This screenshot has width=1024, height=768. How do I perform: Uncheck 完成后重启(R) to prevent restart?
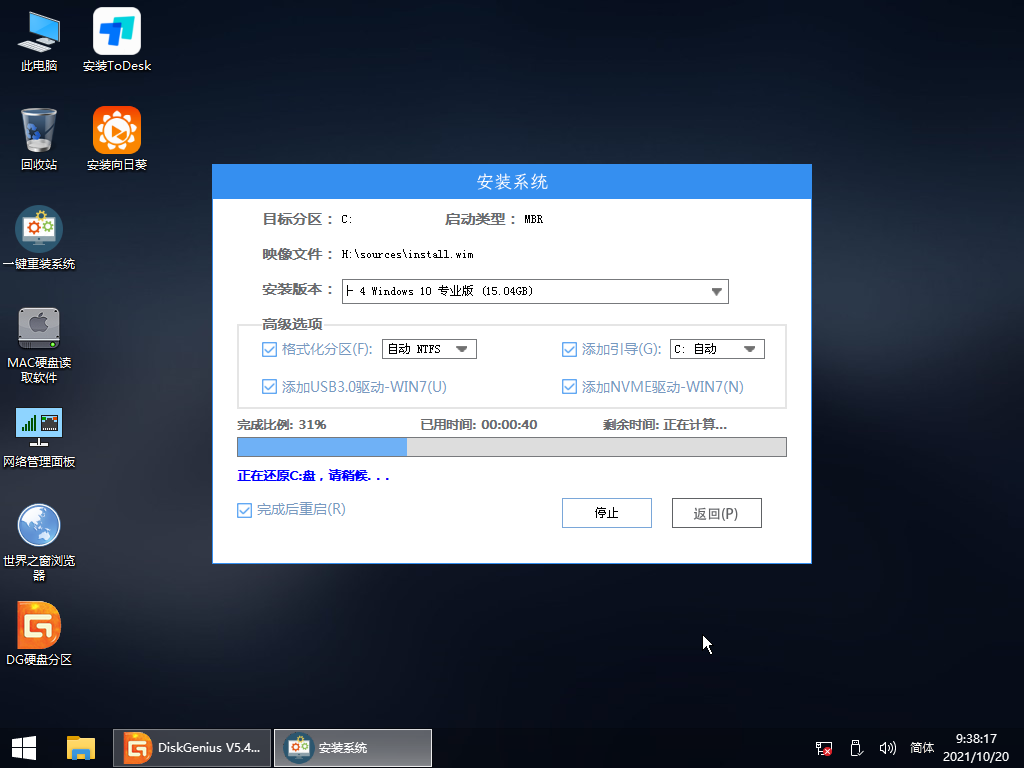(244, 510)
